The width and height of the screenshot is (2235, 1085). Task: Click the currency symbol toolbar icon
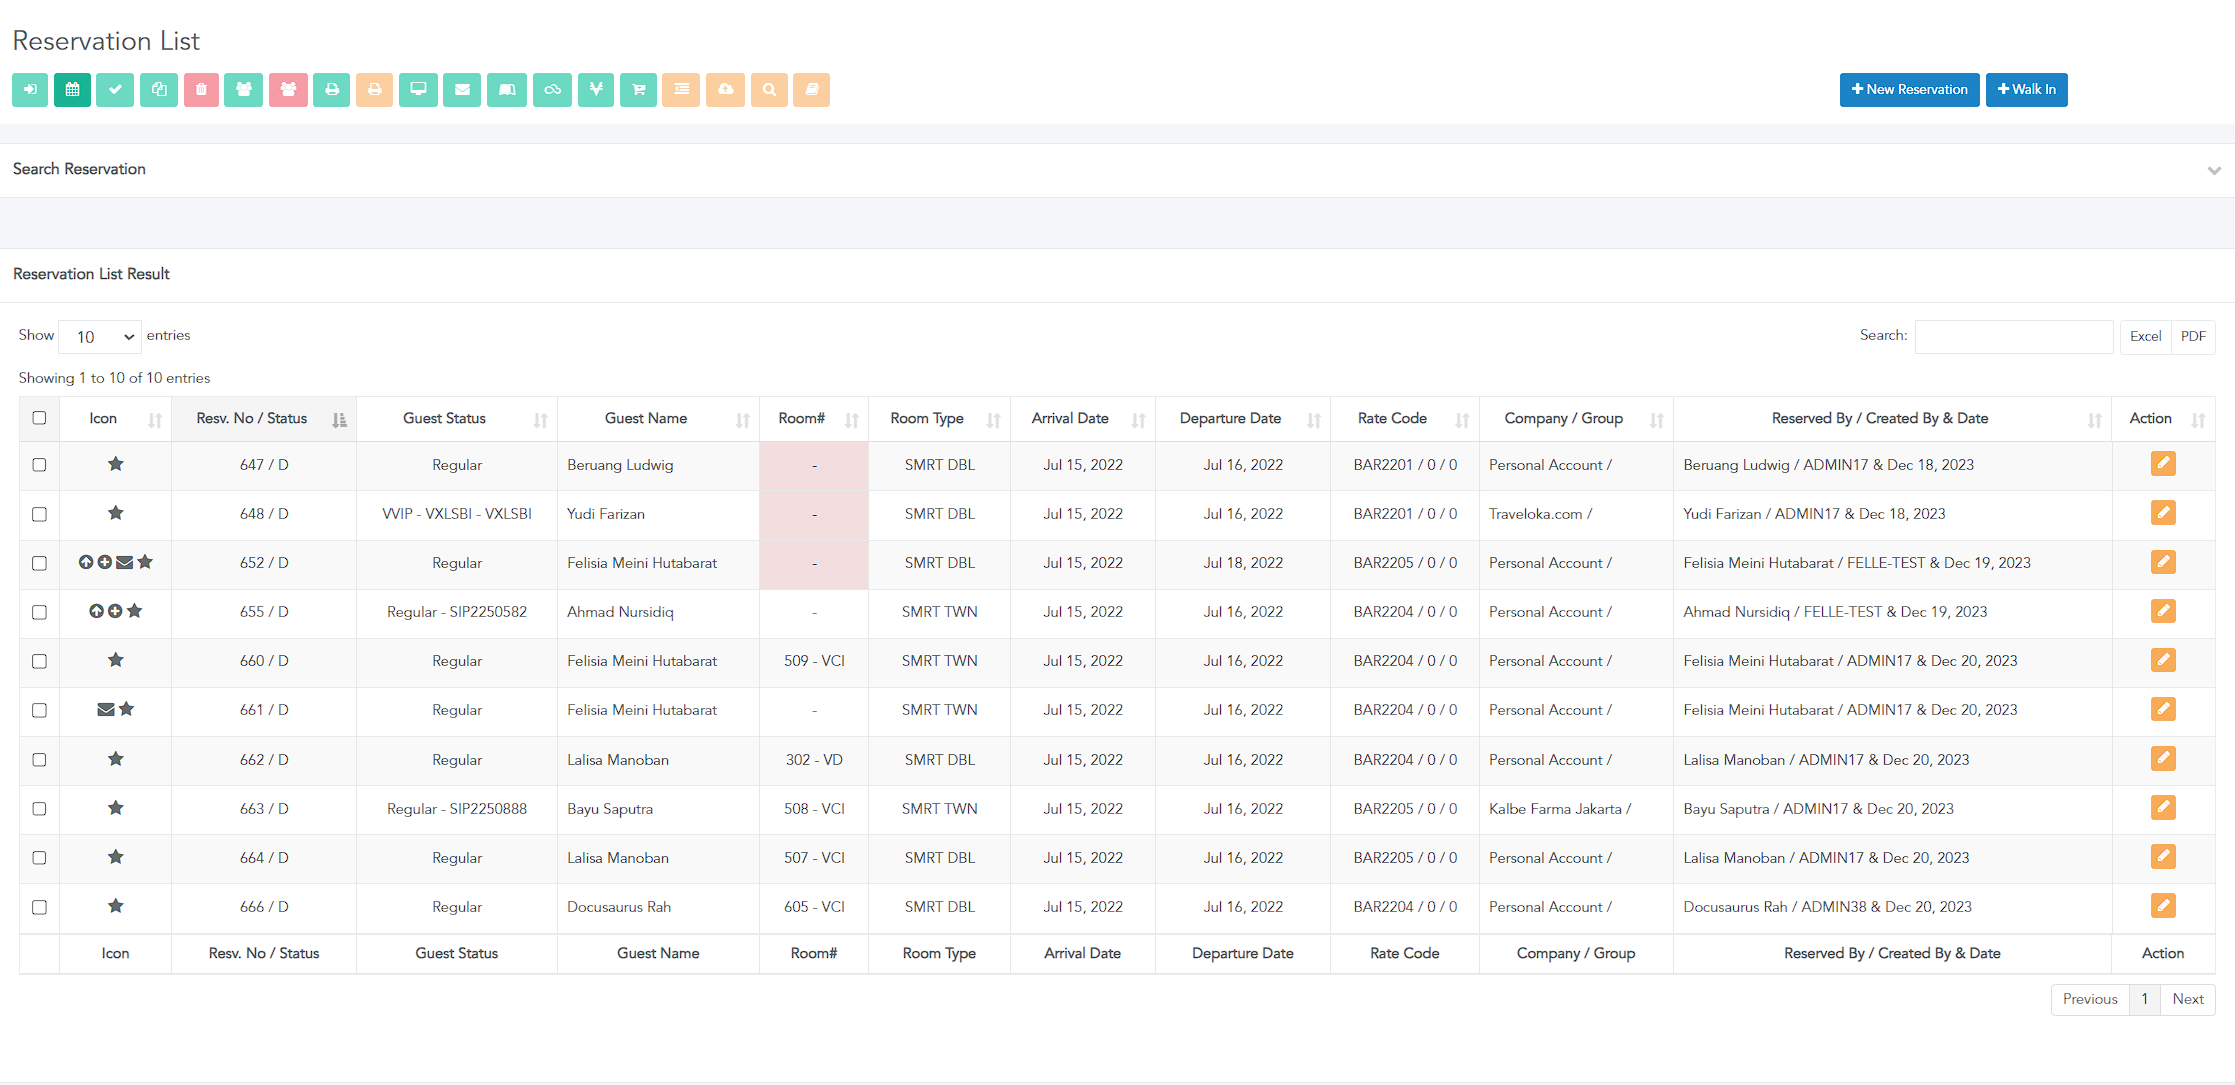[x=596, y=90]
